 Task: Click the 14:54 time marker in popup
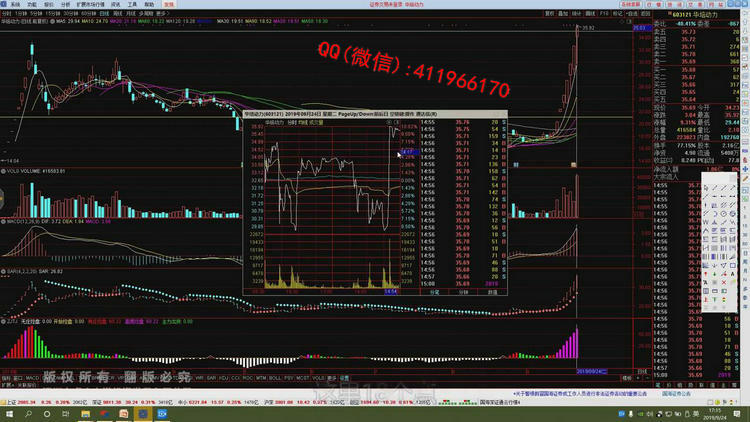point(391,291)
